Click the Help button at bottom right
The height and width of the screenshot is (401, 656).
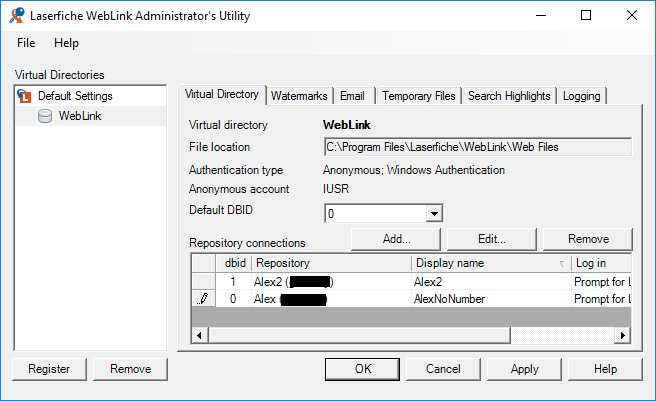pos(605,369)
